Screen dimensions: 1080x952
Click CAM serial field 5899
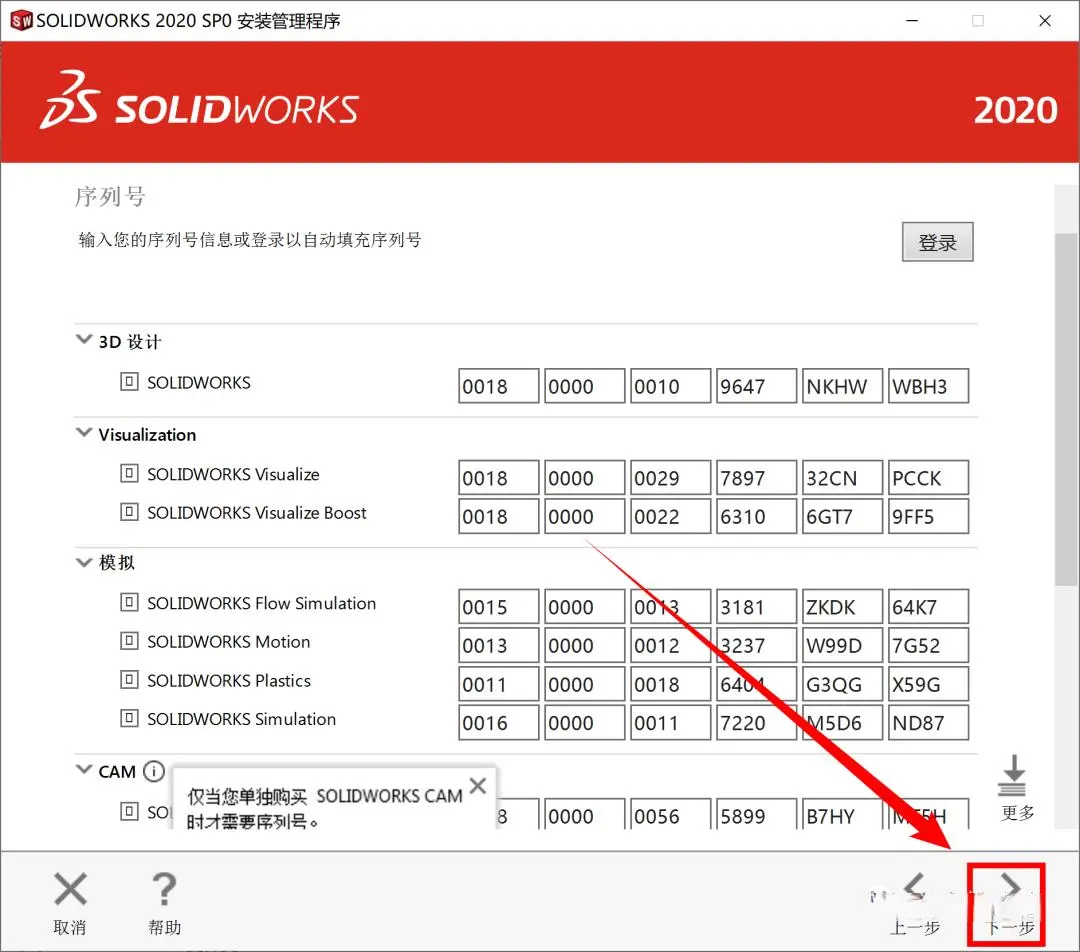[x=756, y=814]
